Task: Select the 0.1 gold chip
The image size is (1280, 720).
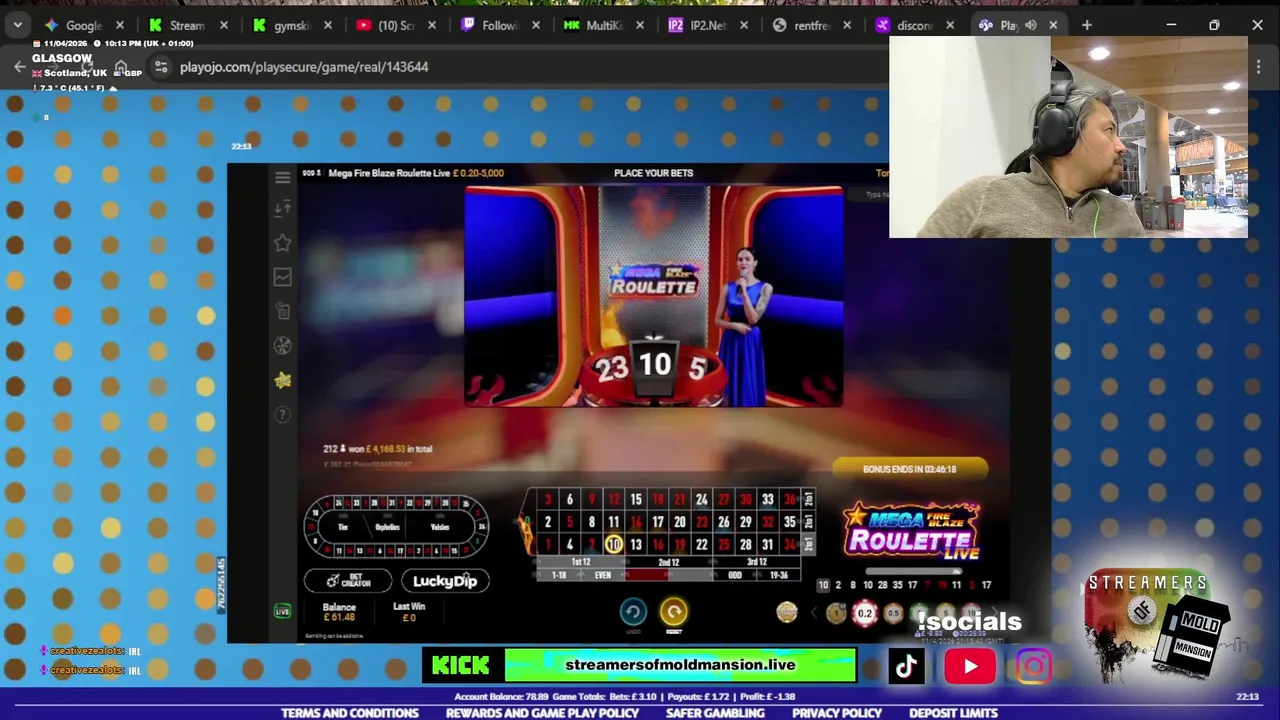Action: point(837,613)
